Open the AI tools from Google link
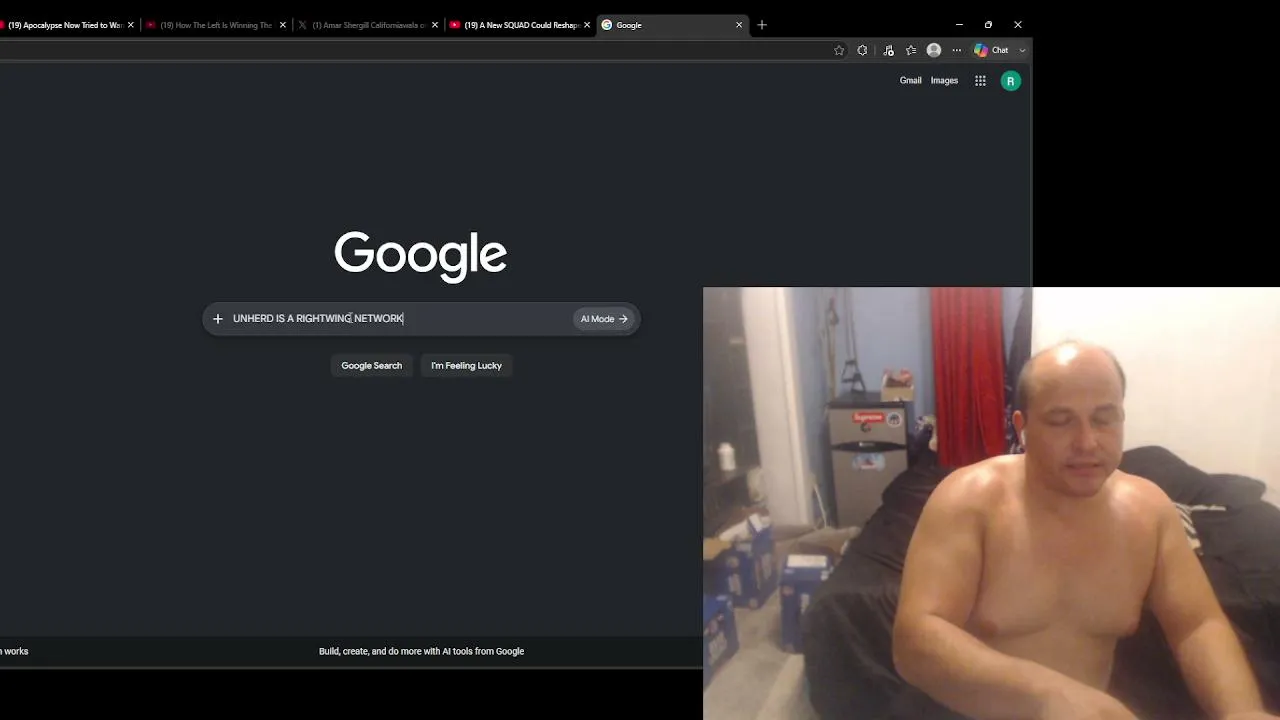This screenshot has width=1280, height=720. pos(421,652)
